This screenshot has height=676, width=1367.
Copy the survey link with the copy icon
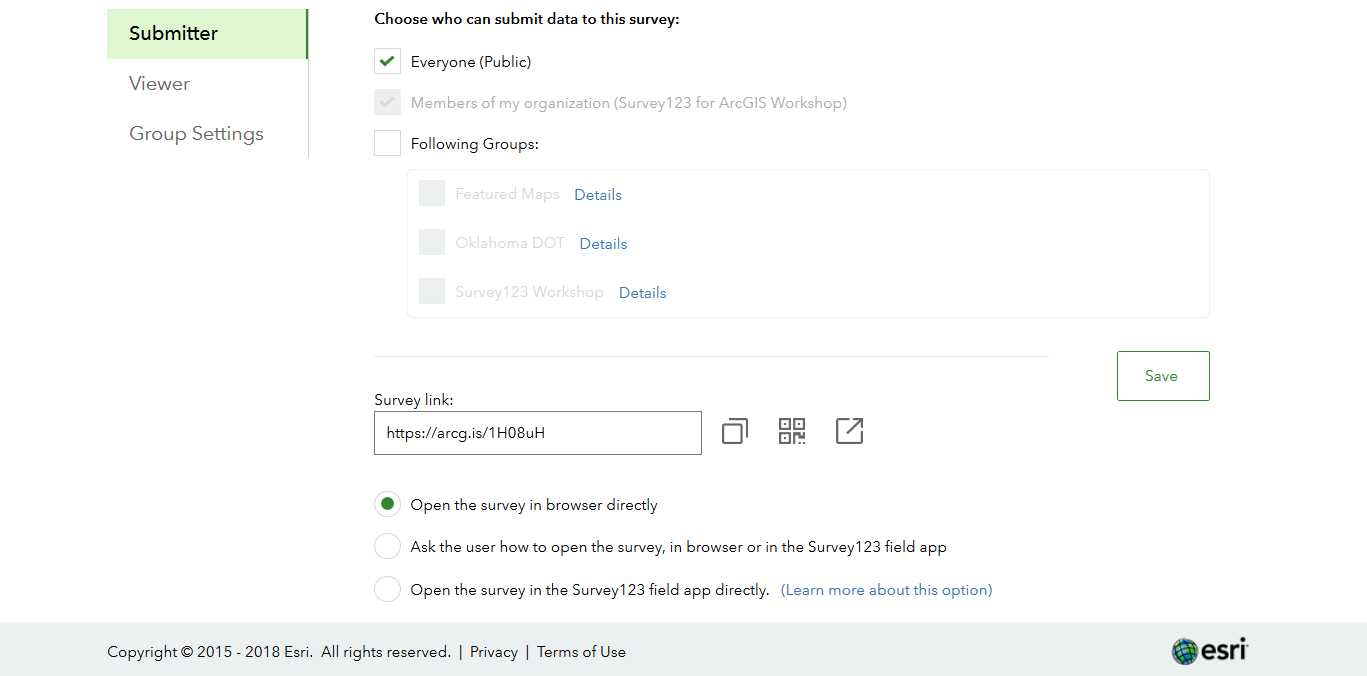tap(734, 432)
